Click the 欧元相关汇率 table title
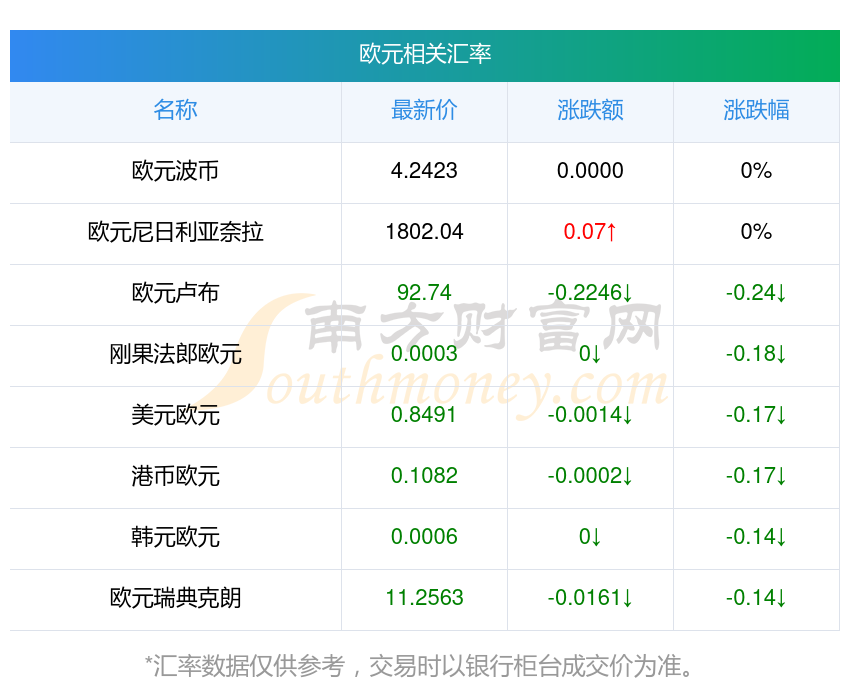The height and width of the screenshot is (698, 850). (x=425, y=54)
